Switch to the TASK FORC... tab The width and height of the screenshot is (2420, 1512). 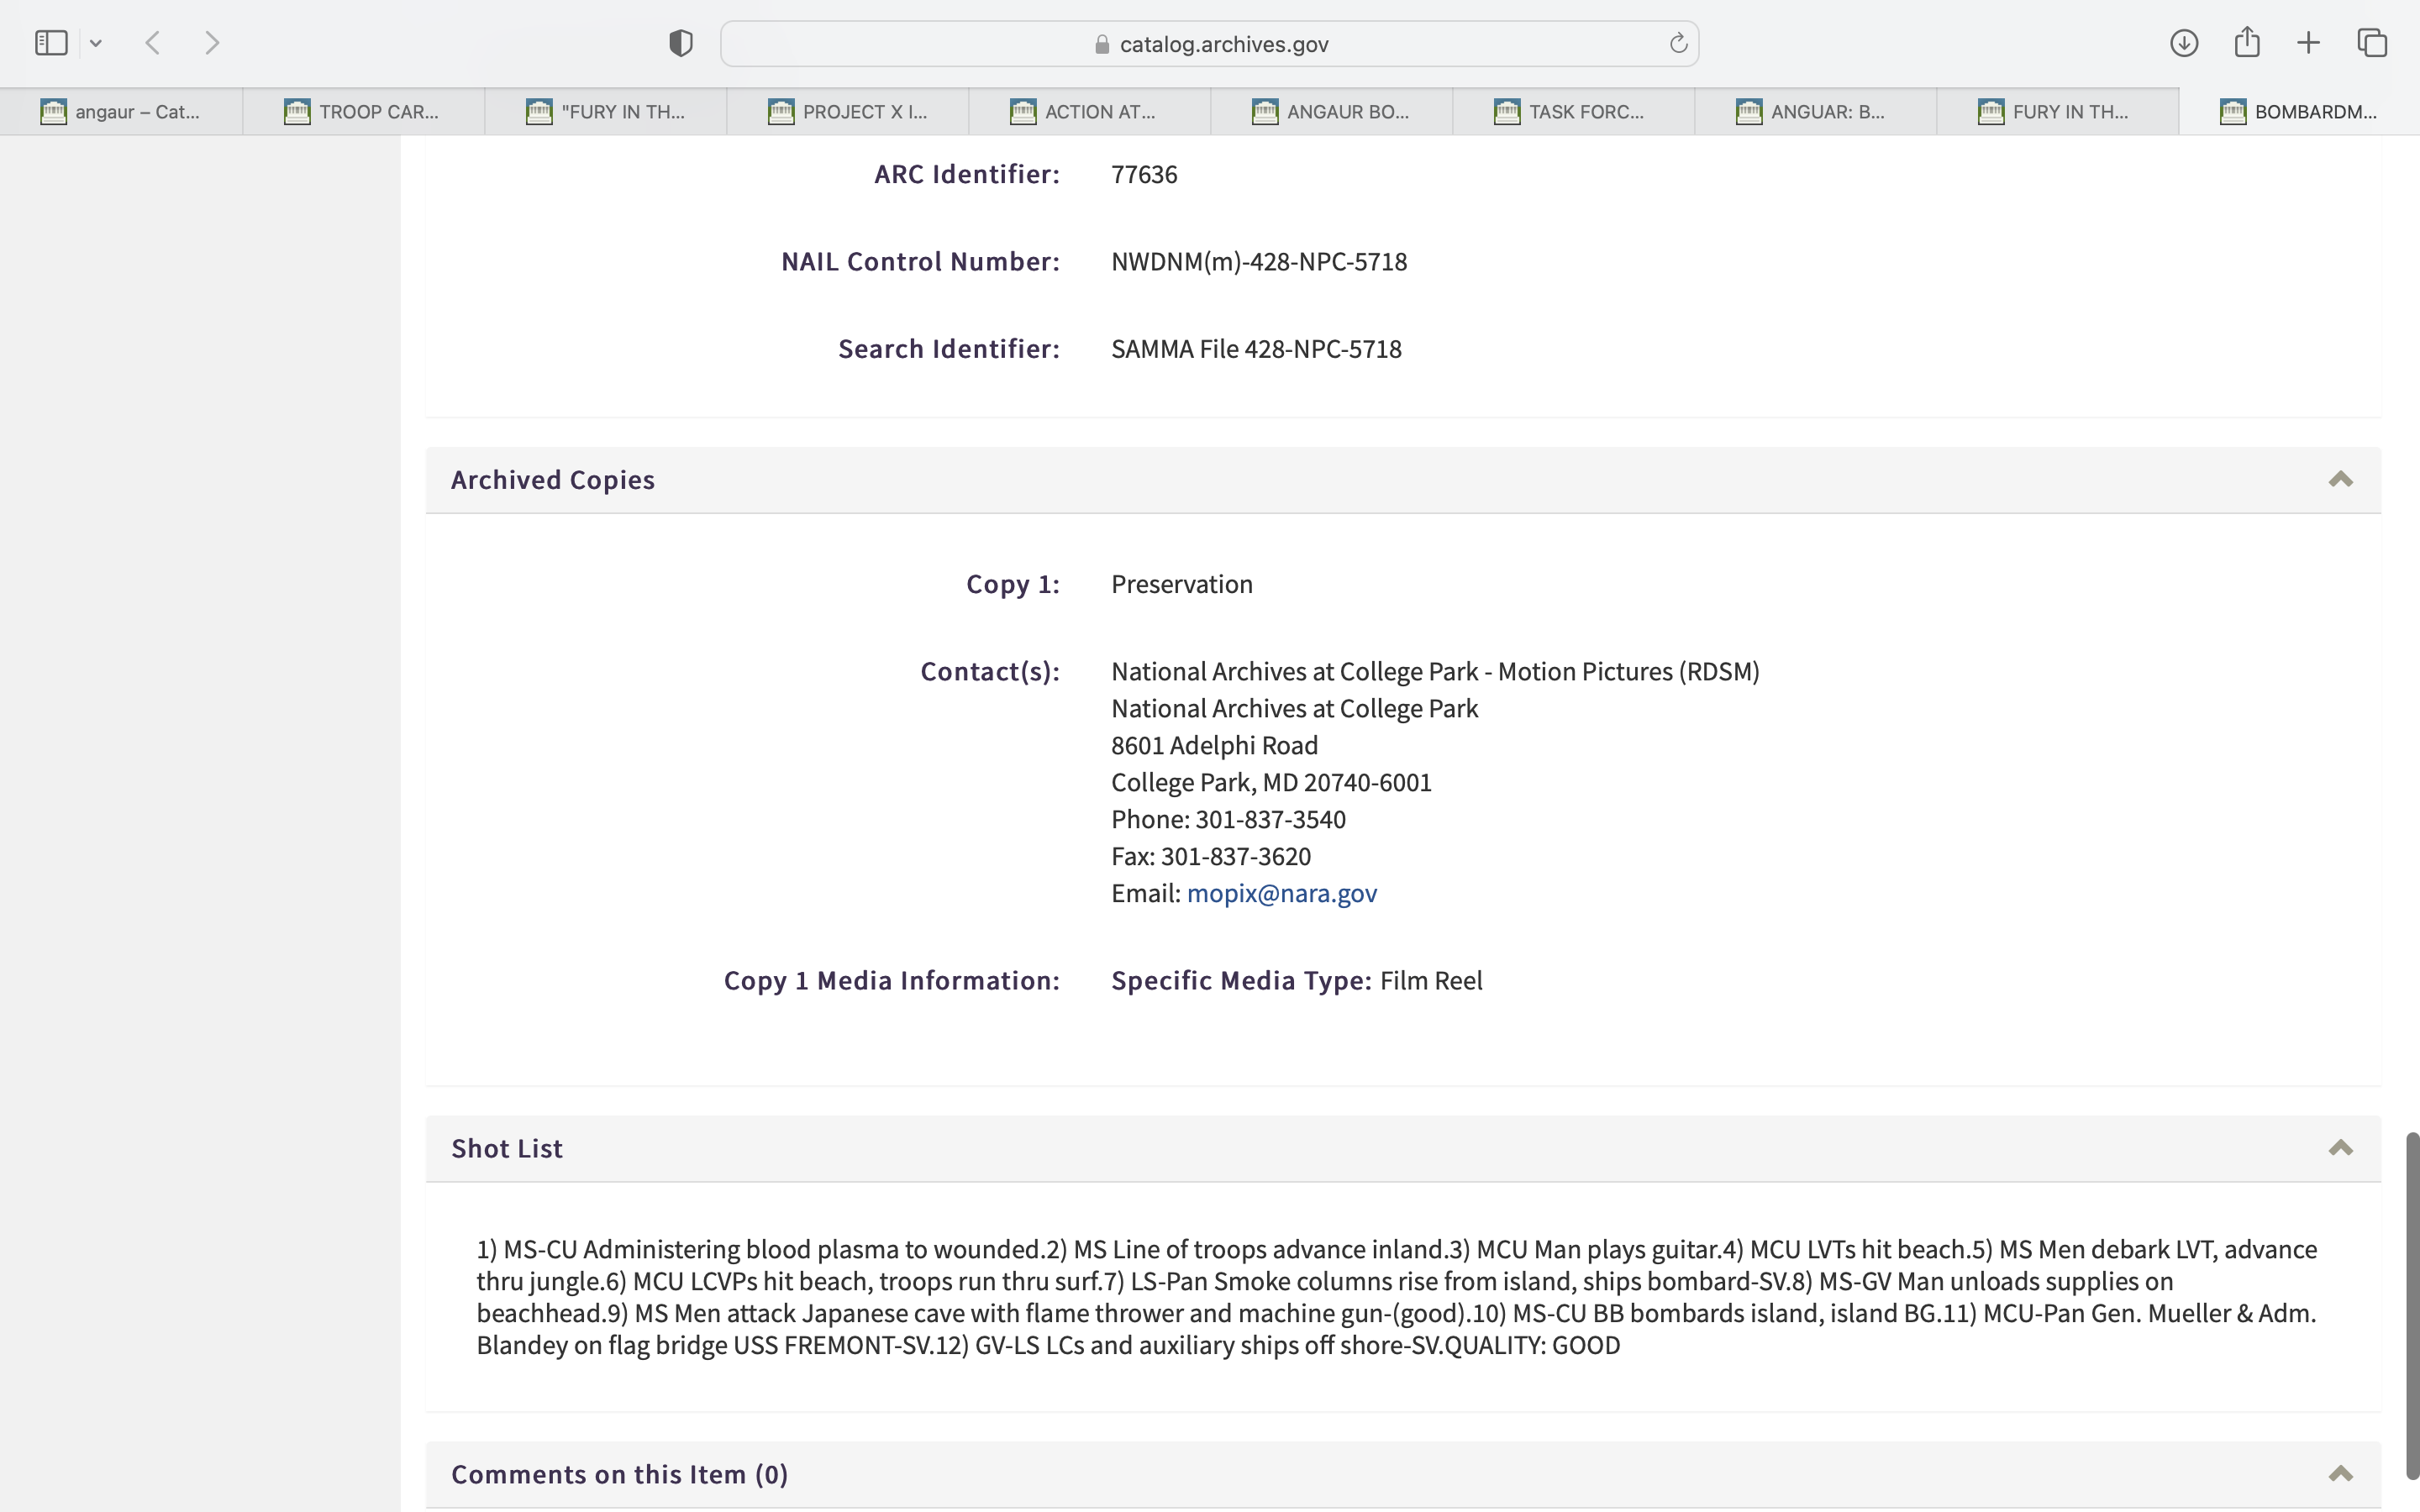(x=1572, y=112)
